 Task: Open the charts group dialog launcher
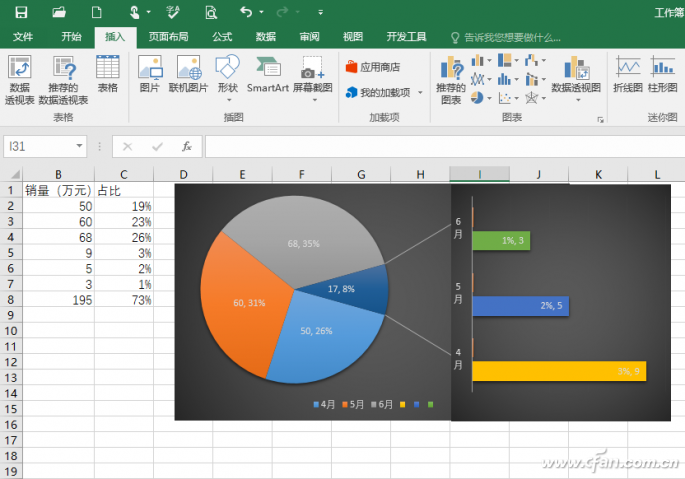tap(601, 119)
